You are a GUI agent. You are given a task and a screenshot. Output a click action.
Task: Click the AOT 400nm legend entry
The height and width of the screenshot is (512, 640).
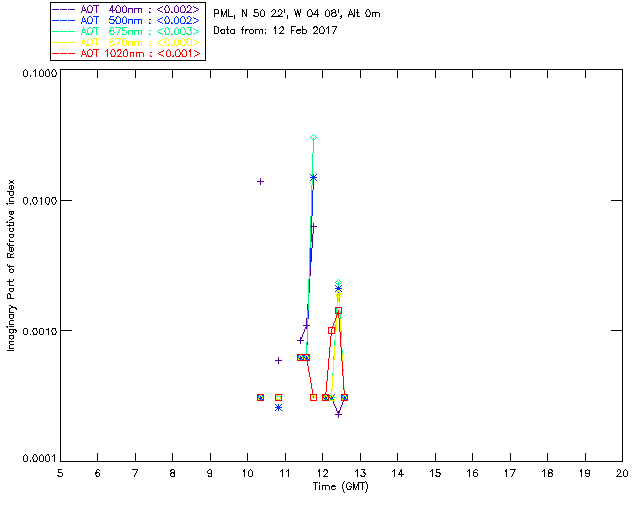(x=126, y=9)
